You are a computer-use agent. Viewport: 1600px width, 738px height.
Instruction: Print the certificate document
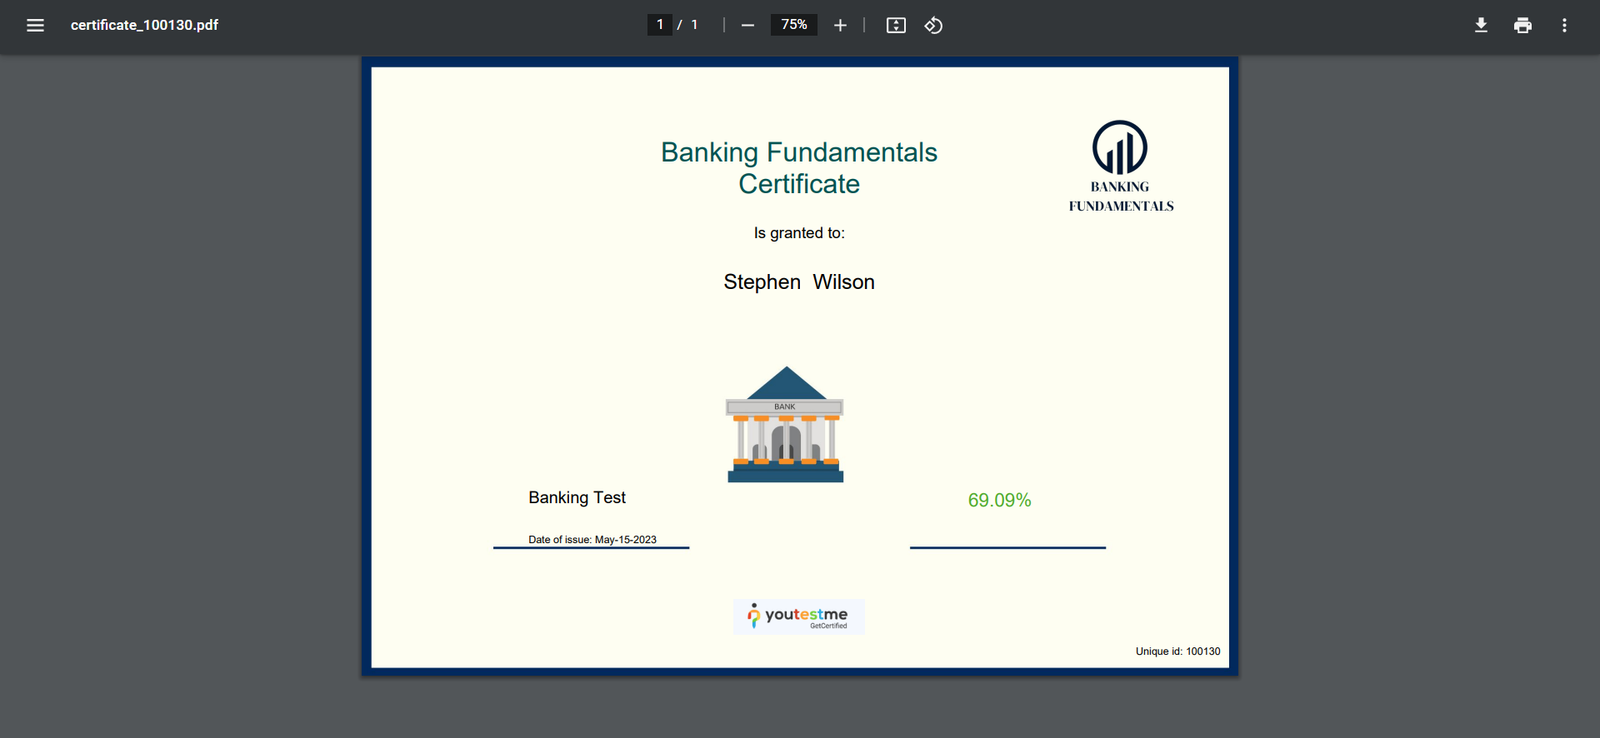pyautogui.click(x=1523, y=25)
